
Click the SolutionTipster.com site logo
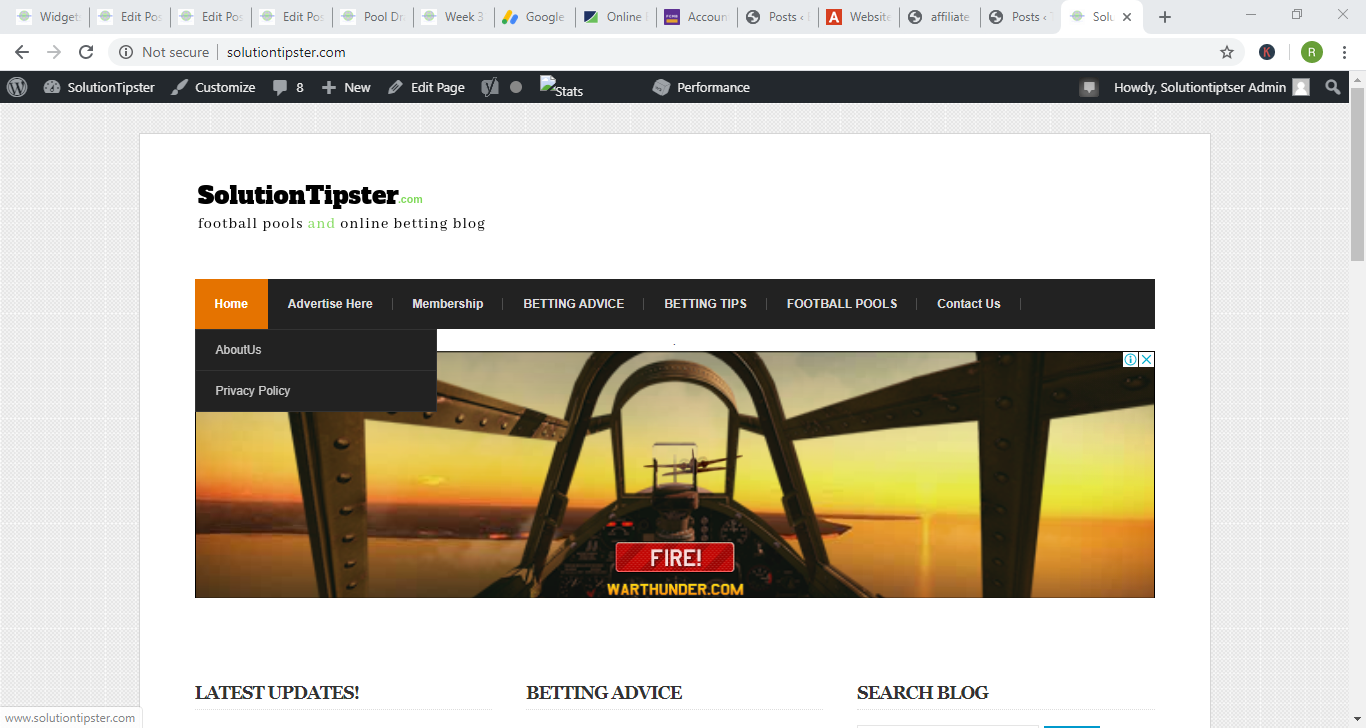tap(310, 194)
